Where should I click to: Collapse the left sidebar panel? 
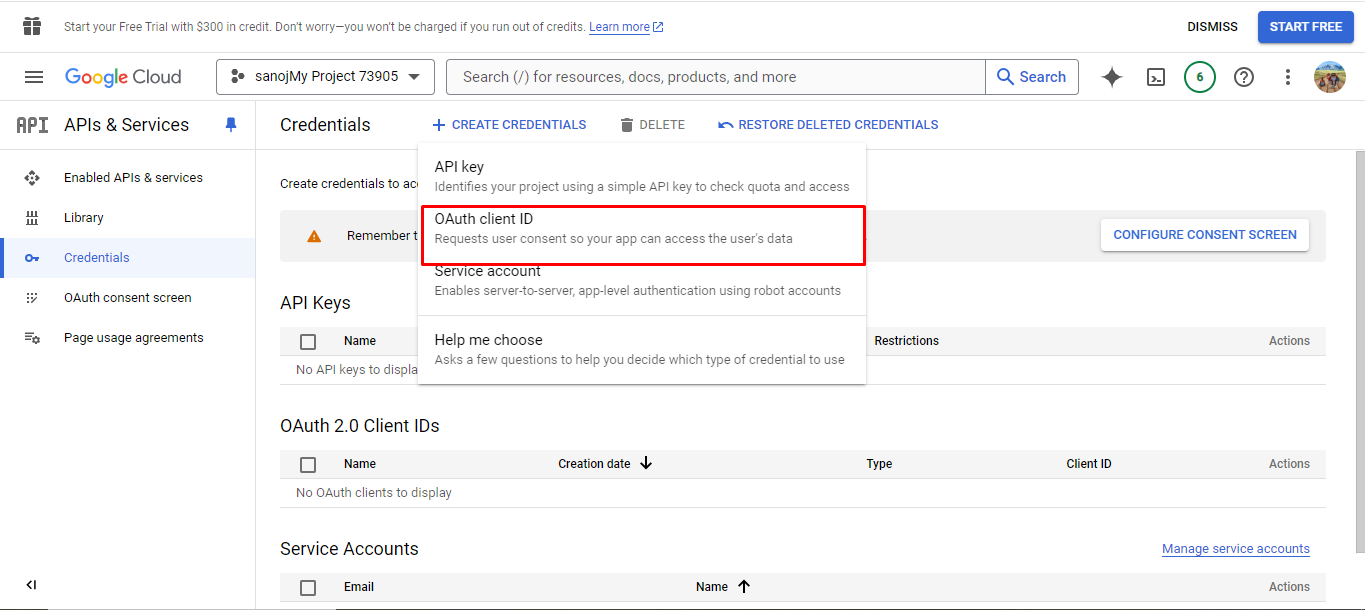tap(31, 585)
